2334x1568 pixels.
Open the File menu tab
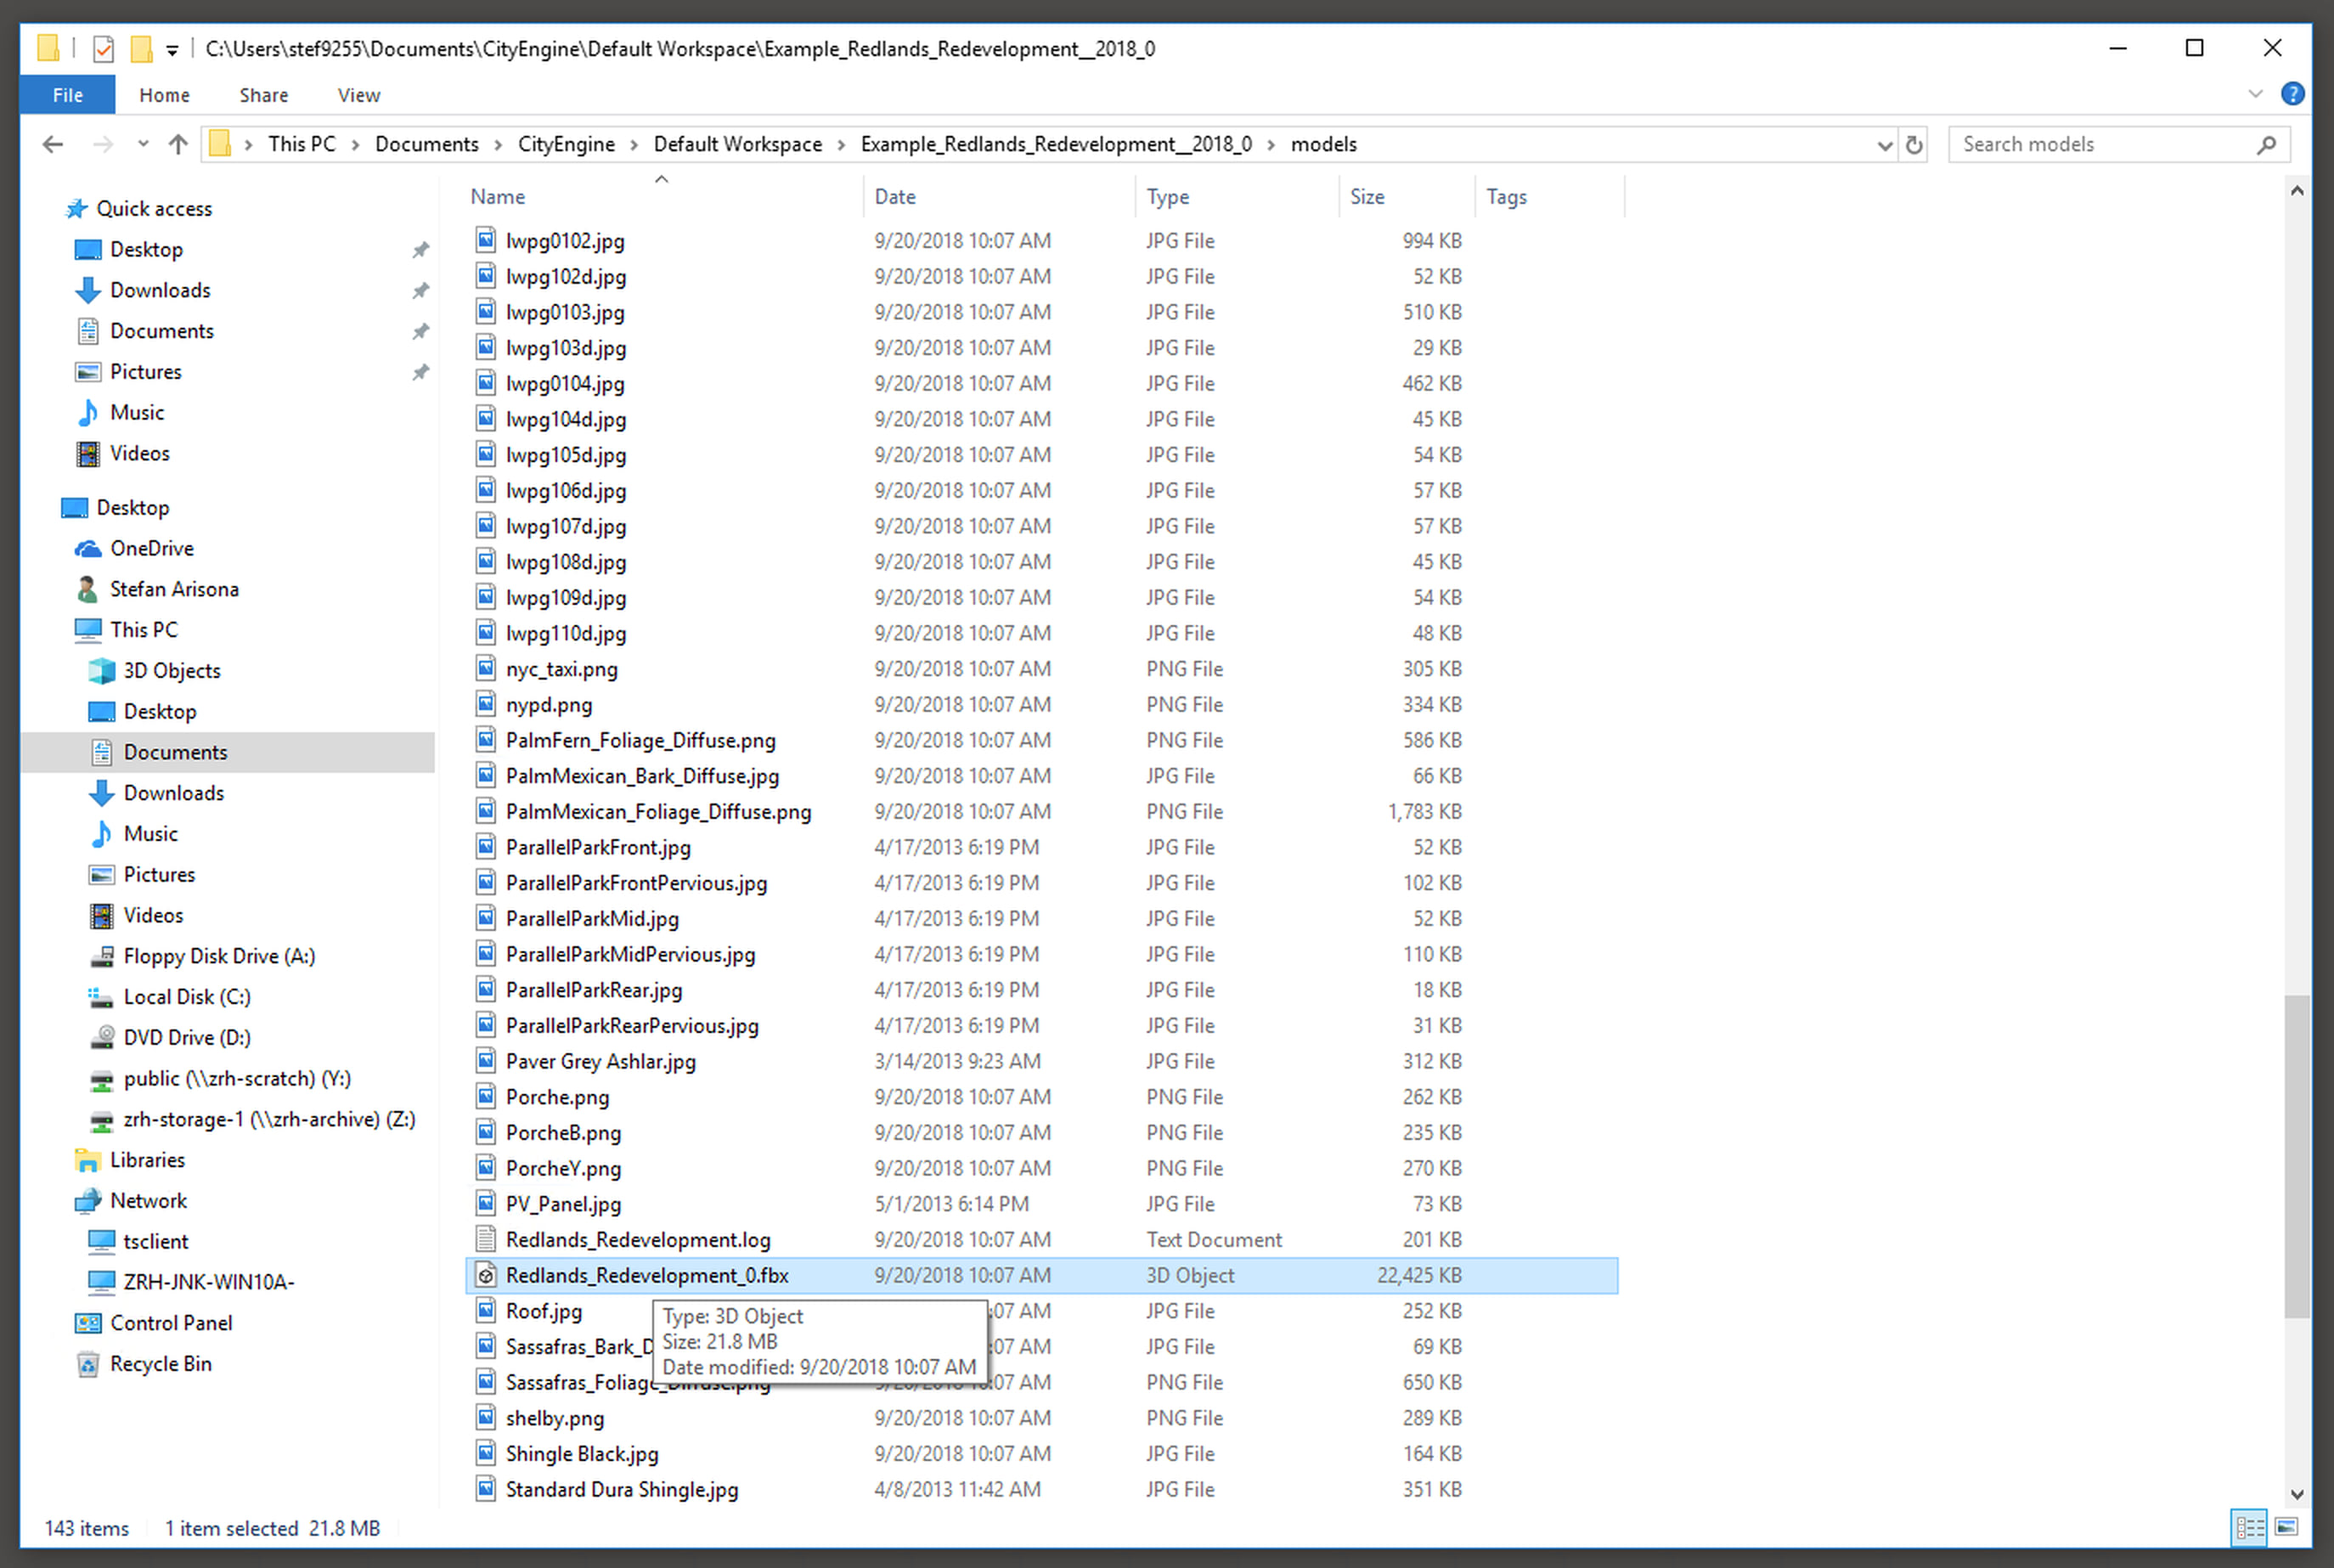click(67, 95)
